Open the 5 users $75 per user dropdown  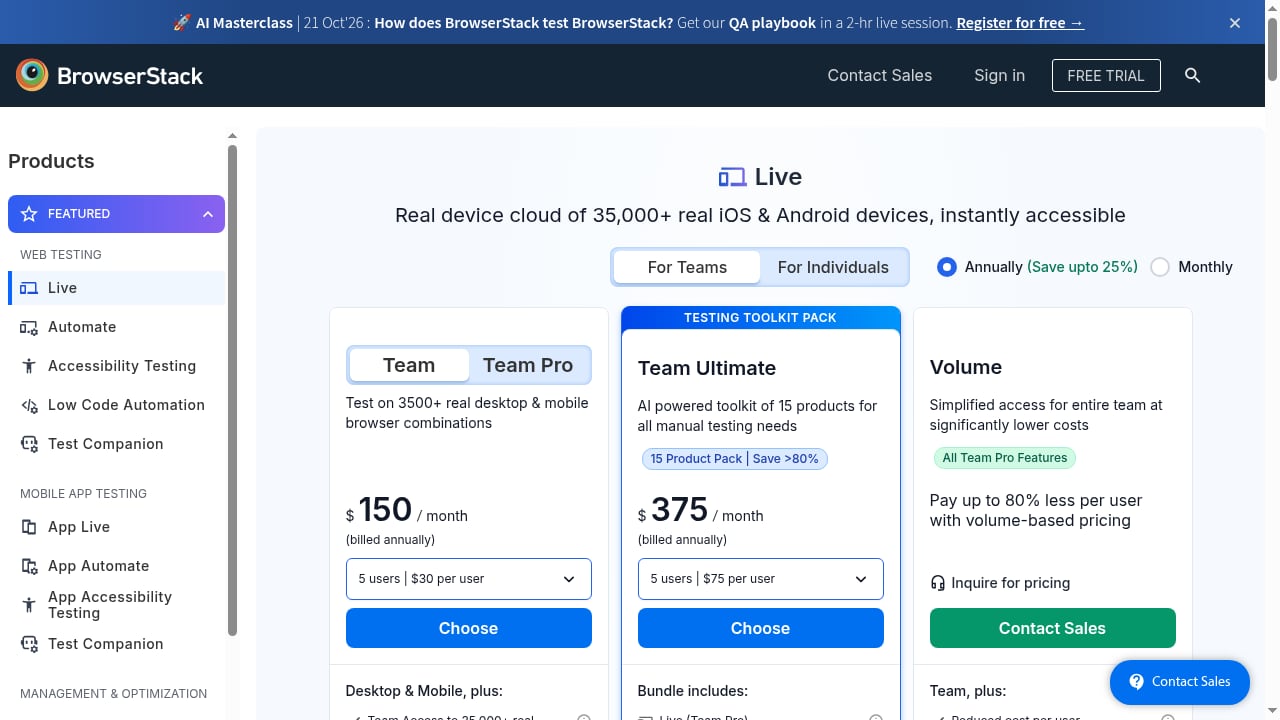click(761, 579)
